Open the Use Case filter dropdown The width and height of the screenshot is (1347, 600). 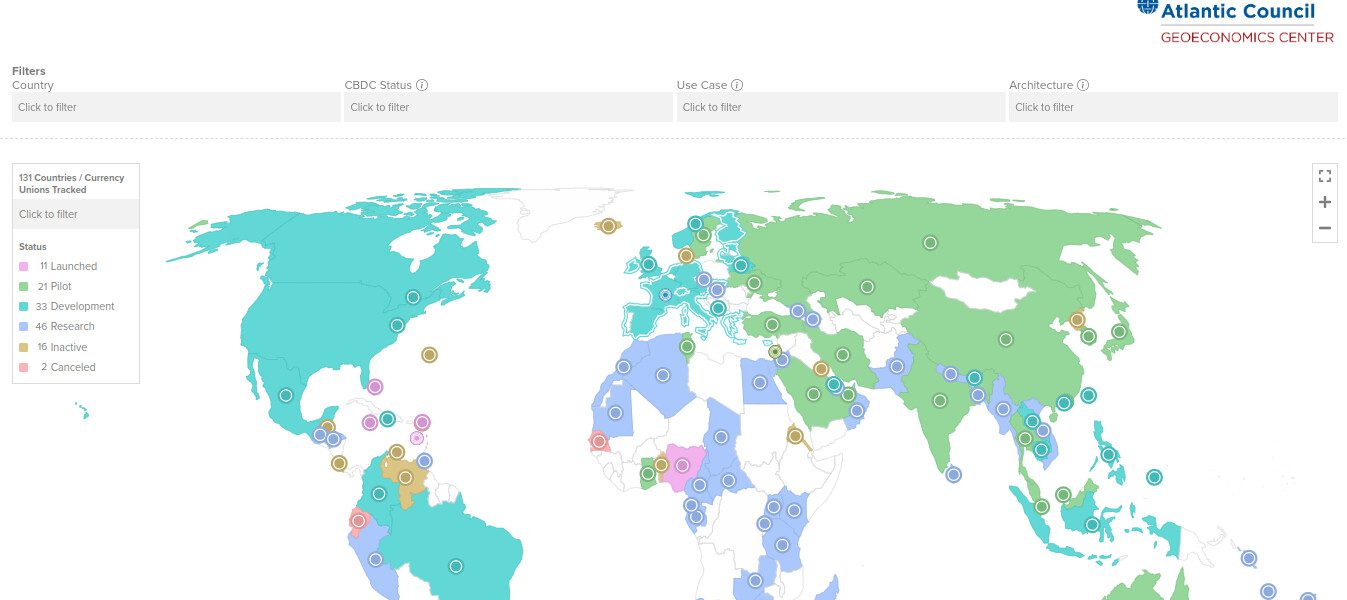click(x=840, y=107)
